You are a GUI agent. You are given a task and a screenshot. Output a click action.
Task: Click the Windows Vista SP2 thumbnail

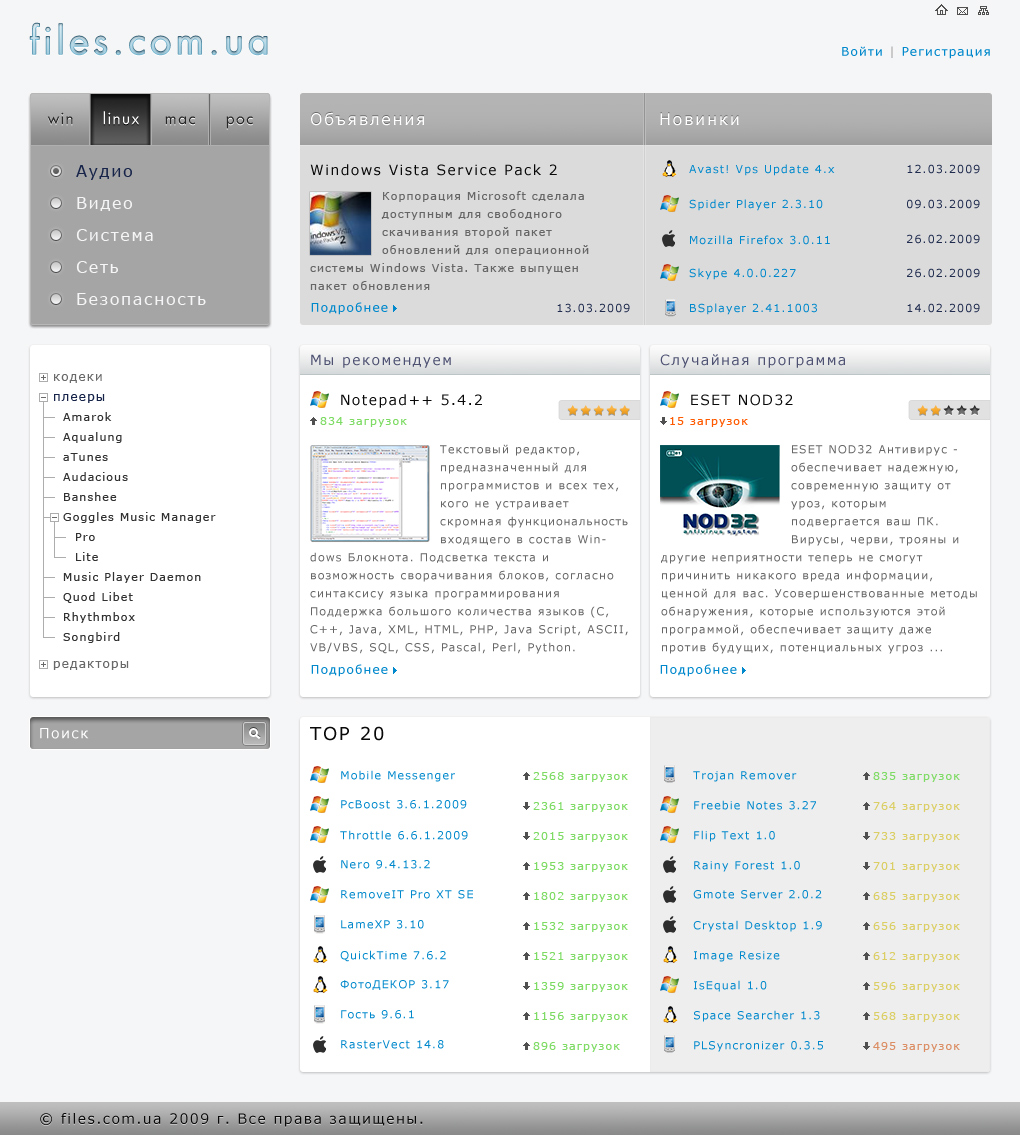(340, 223)
